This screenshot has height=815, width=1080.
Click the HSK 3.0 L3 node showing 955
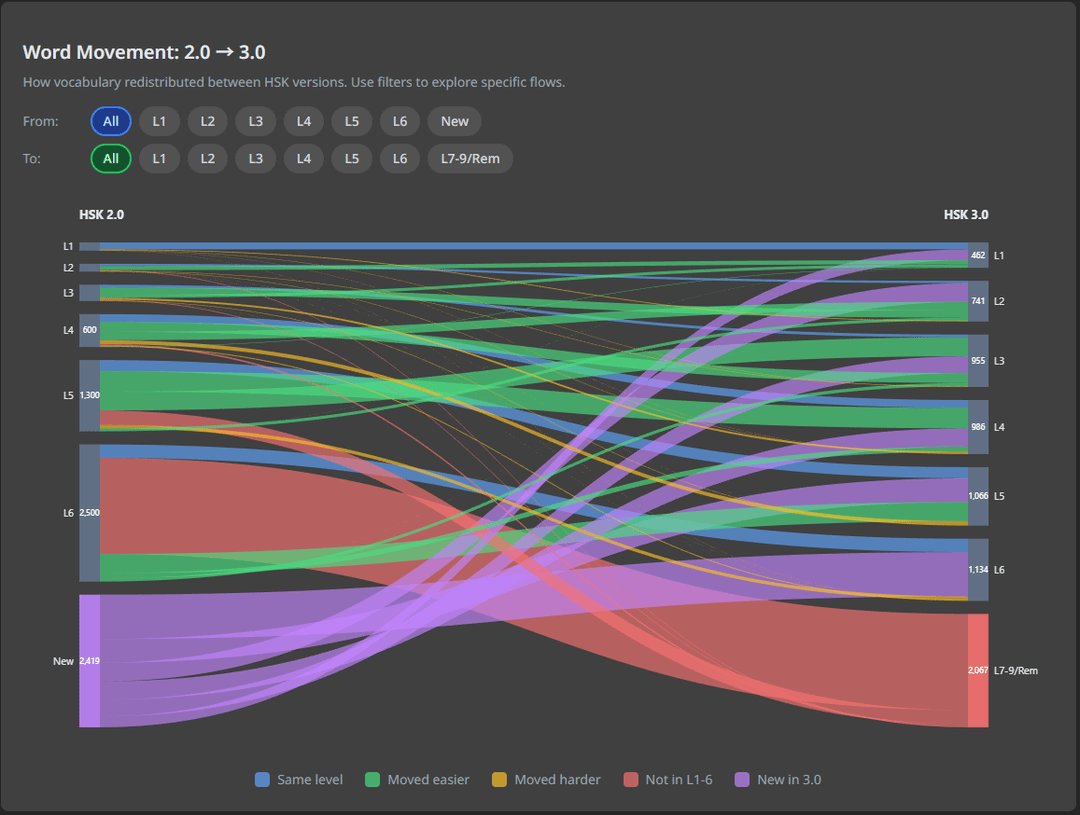tap(978, 360)
